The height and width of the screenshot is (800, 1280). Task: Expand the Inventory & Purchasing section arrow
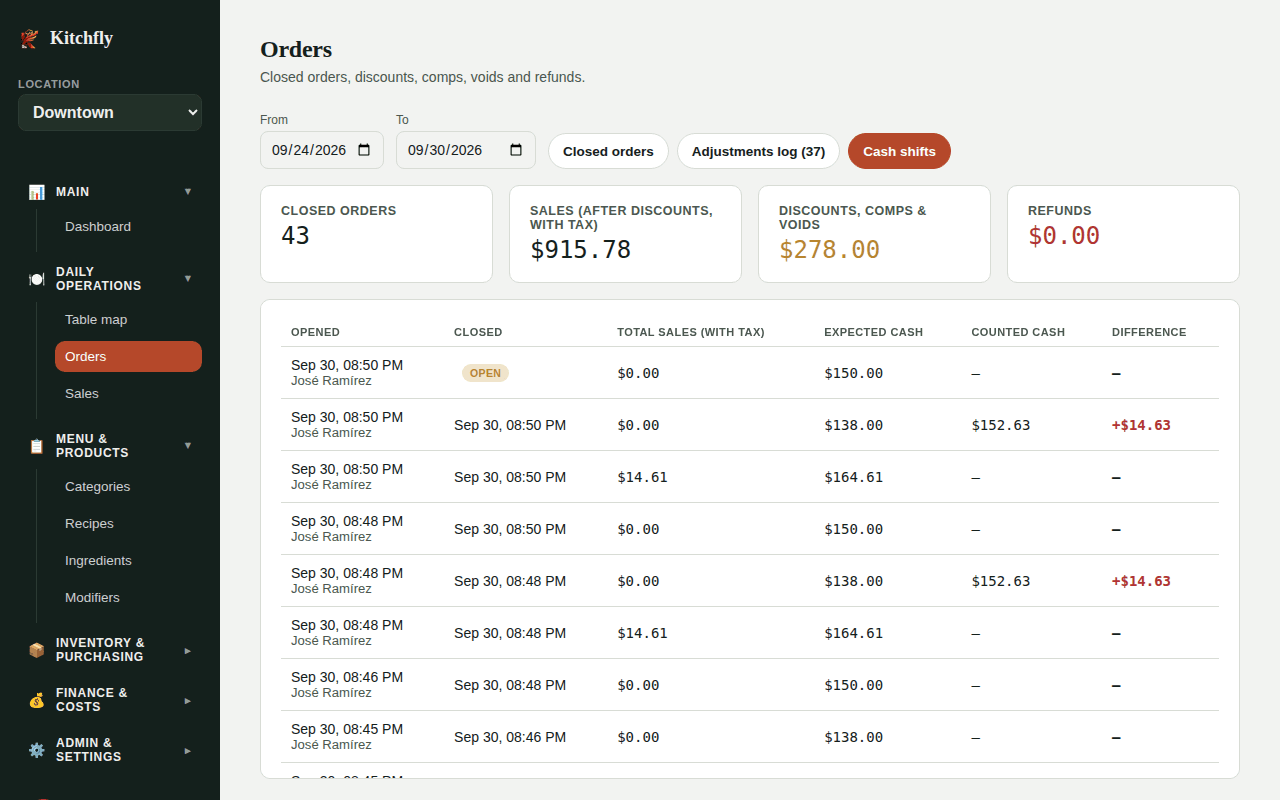[188, 650]
